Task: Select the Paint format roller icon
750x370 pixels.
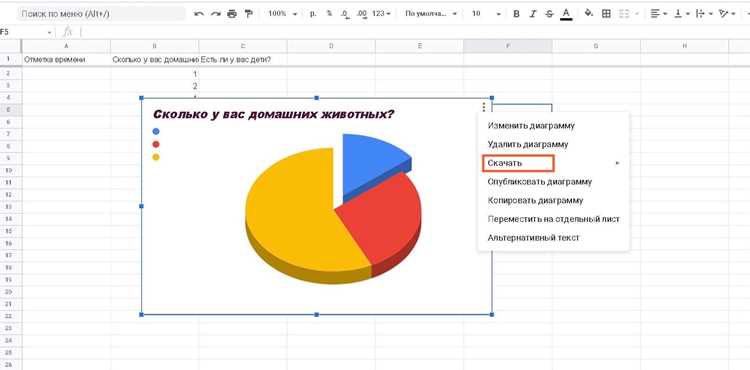Action: 248,14
